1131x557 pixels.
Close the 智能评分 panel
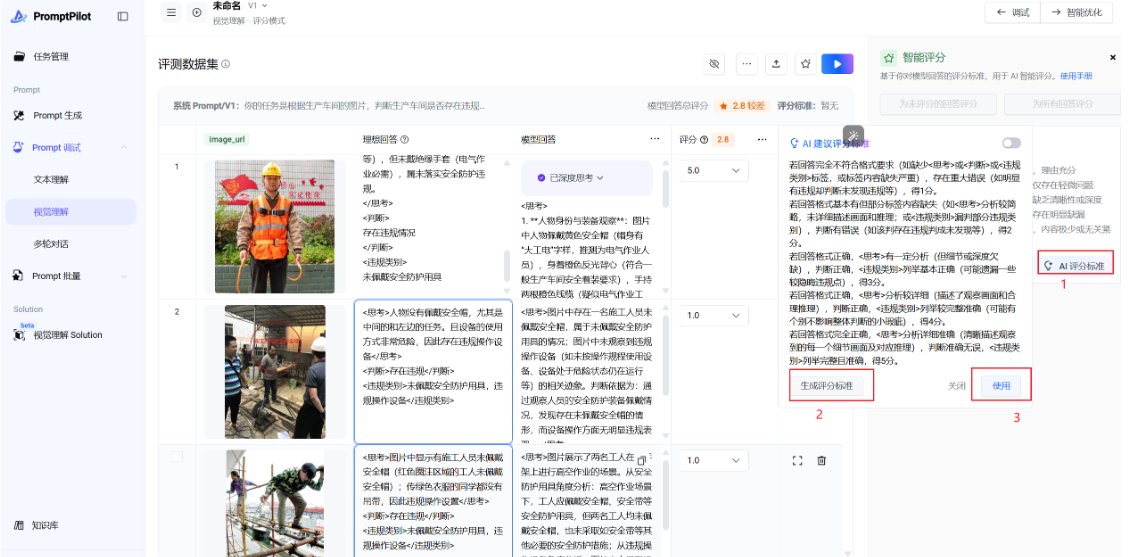point(1113,58)
